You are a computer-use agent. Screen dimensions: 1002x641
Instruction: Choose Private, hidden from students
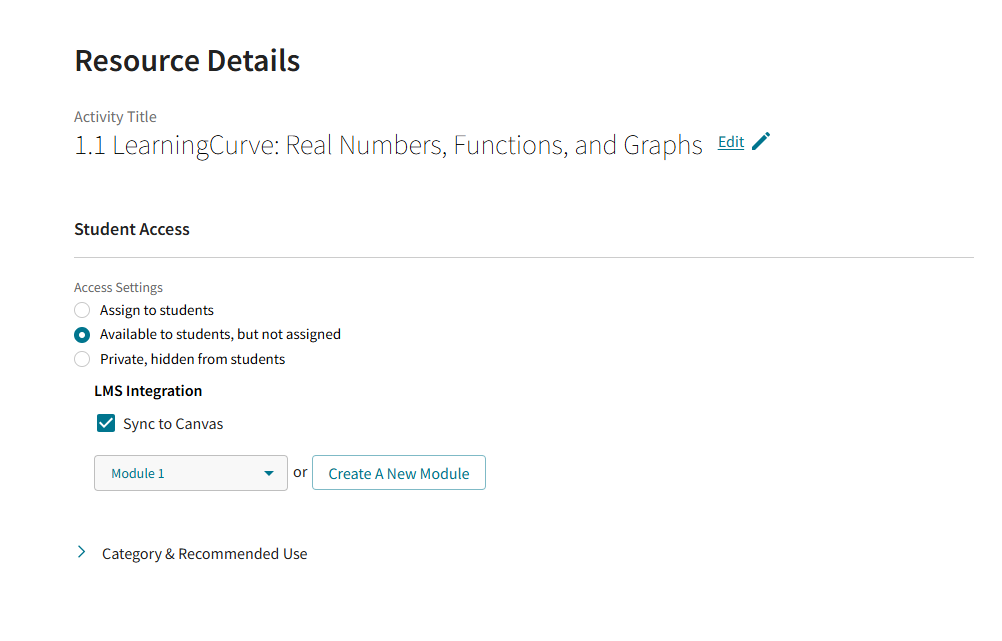81,358
